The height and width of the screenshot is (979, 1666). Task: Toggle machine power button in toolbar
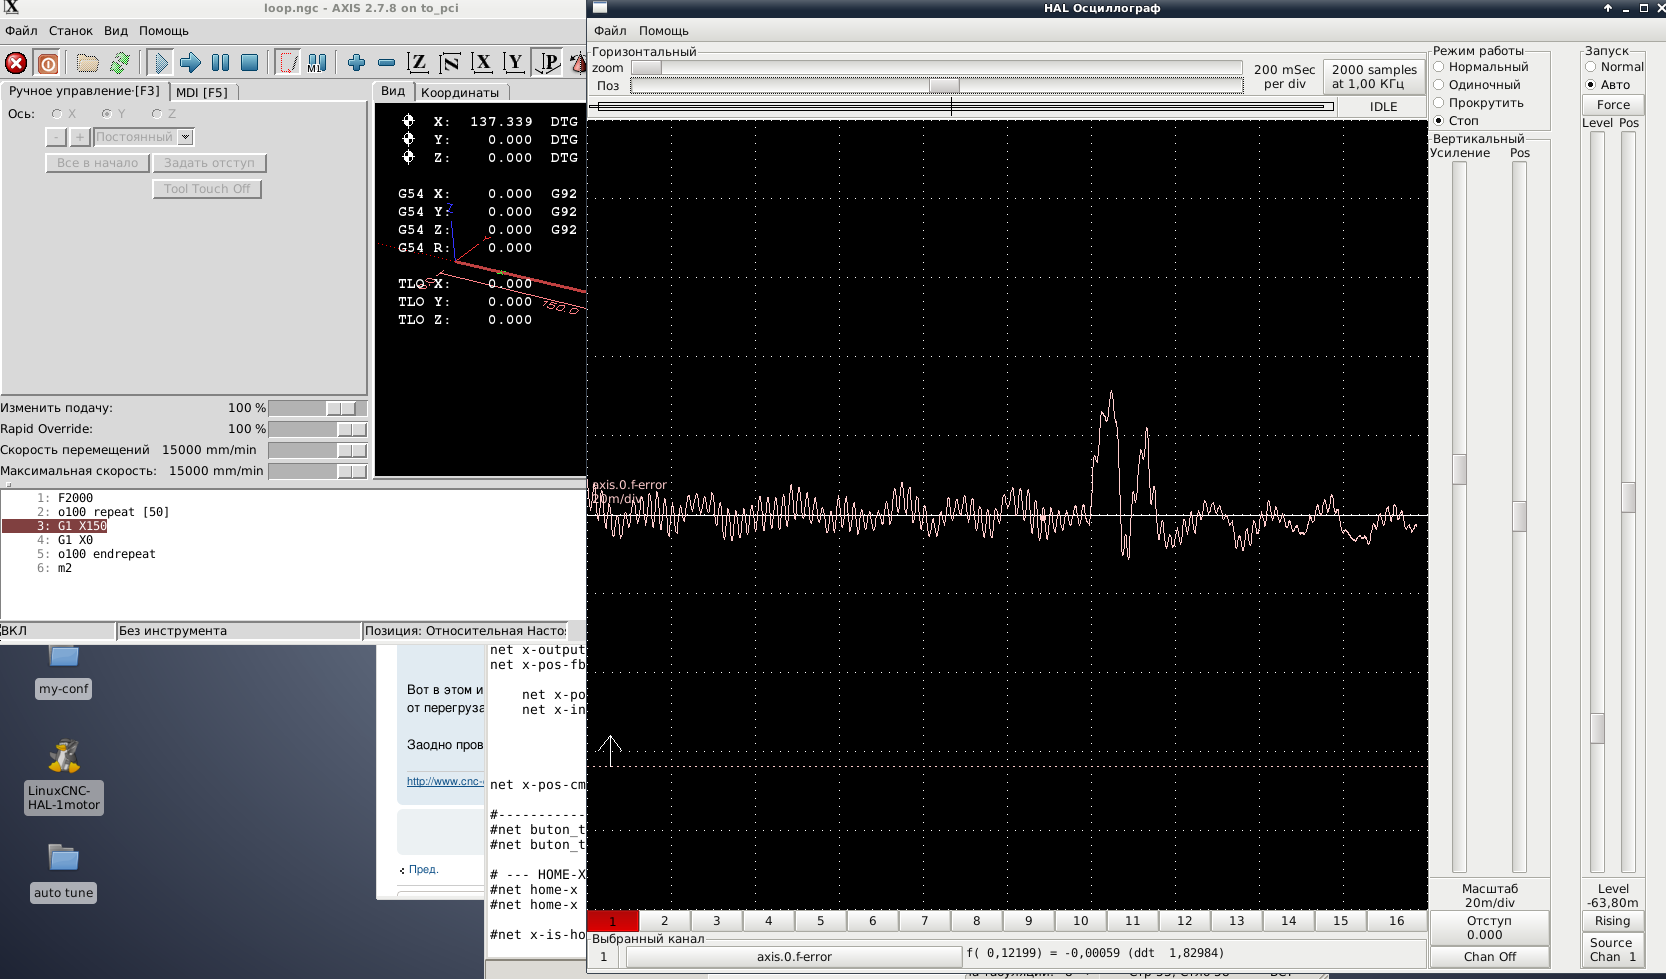tap(47, 63)
